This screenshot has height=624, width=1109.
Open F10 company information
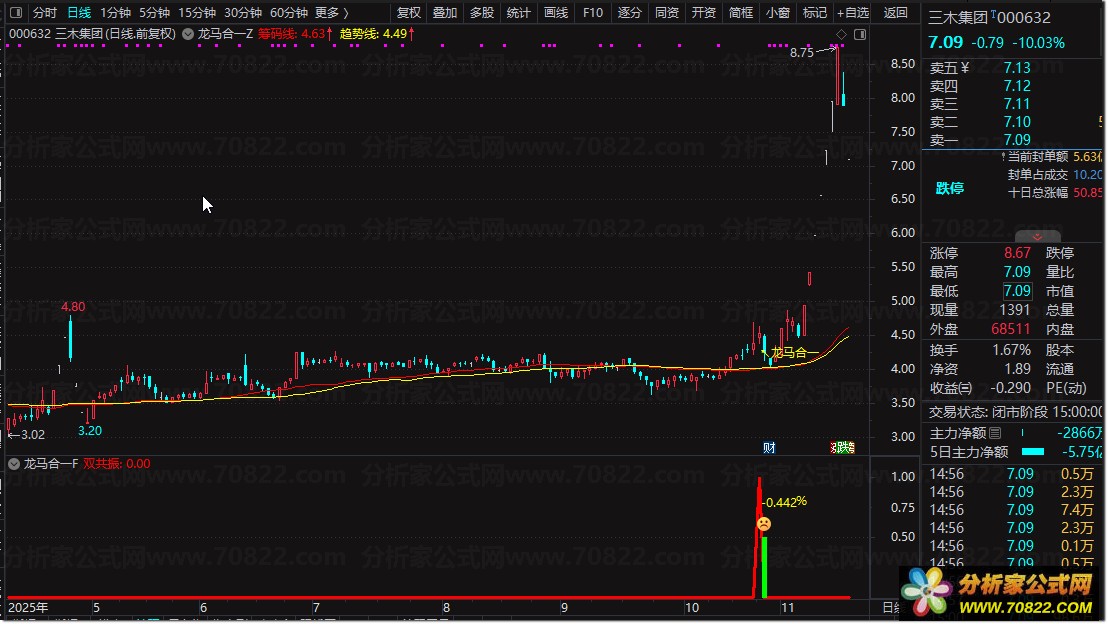point(593,13)
